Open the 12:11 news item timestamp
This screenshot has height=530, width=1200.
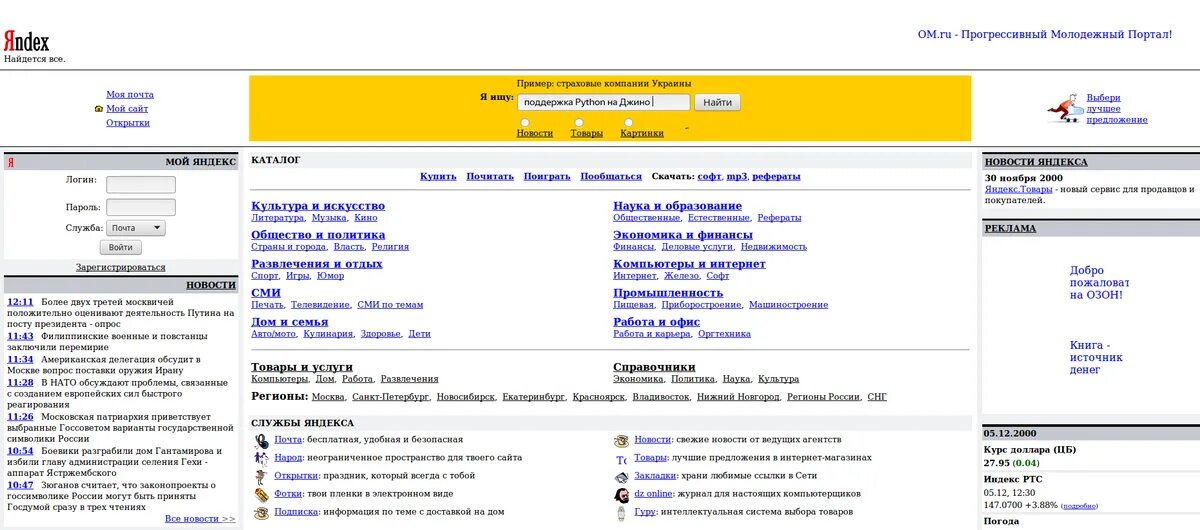[x=20, y=301]
